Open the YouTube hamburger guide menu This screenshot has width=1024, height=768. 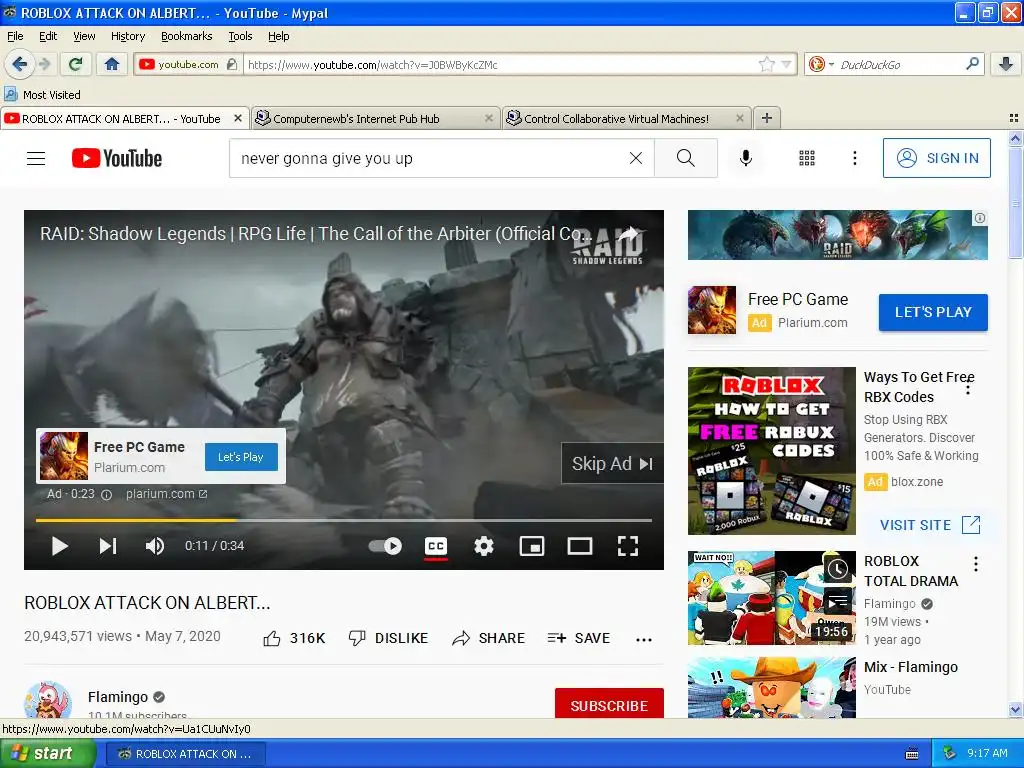click(x=36, y=158)
